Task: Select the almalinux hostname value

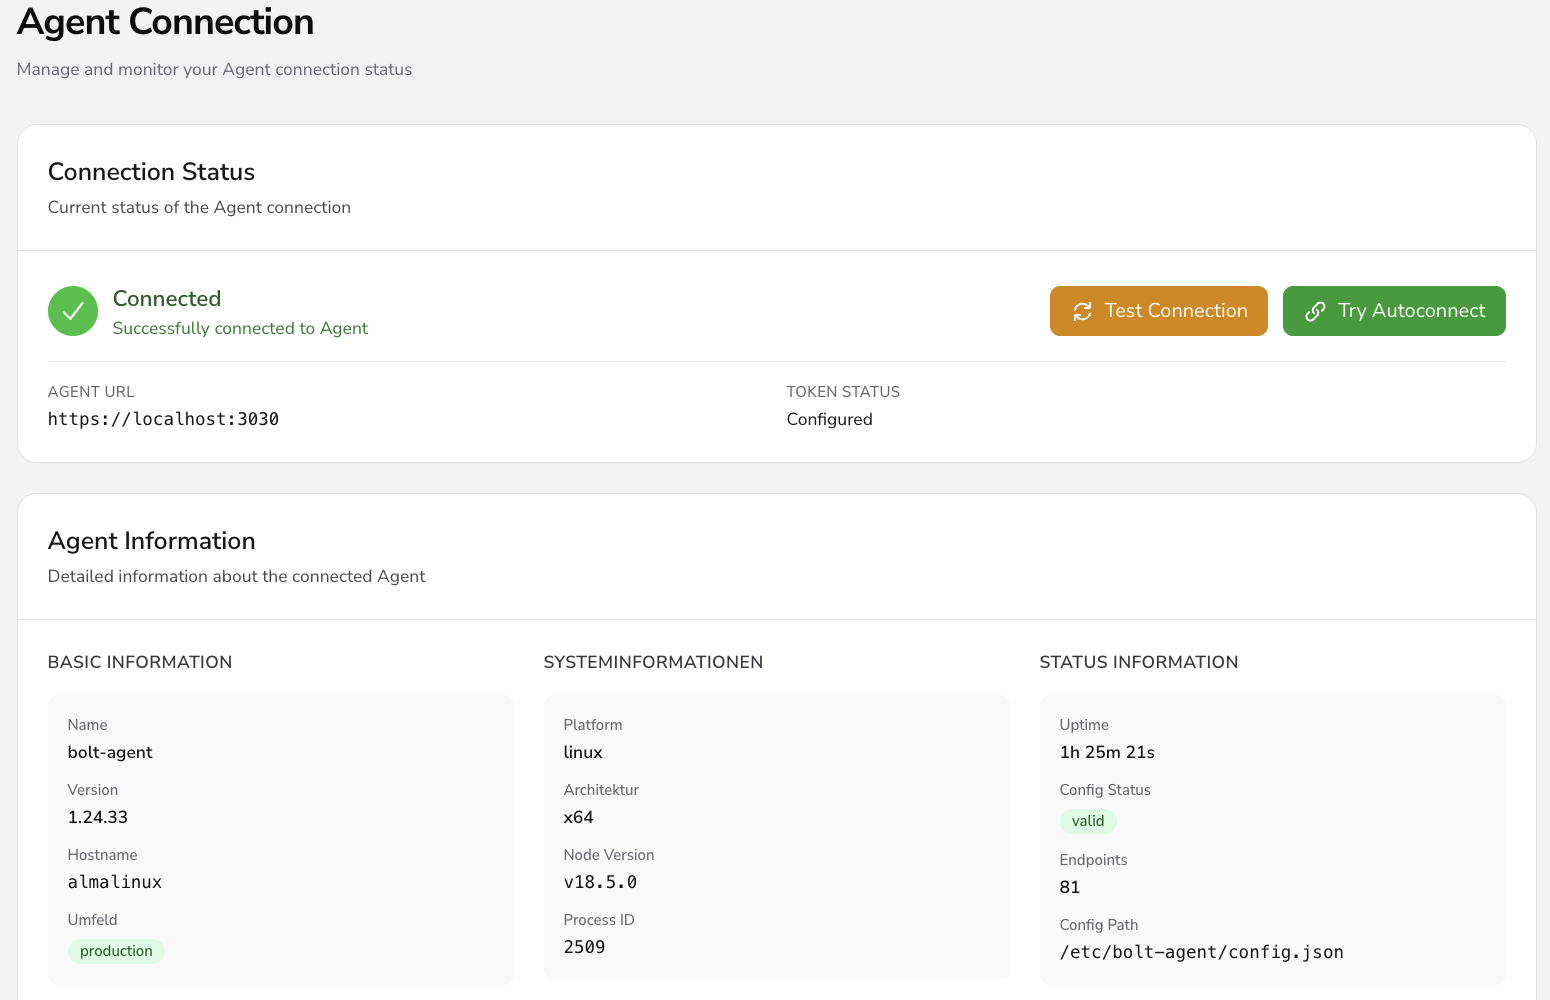Action: (115, 882)
